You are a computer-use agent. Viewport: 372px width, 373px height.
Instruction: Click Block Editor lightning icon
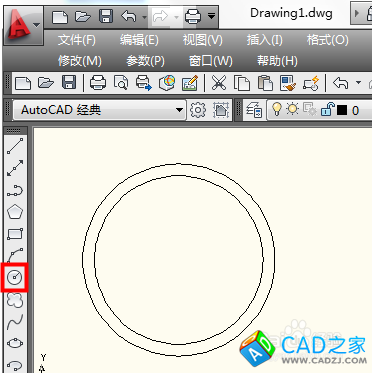(x=311, y=83)
